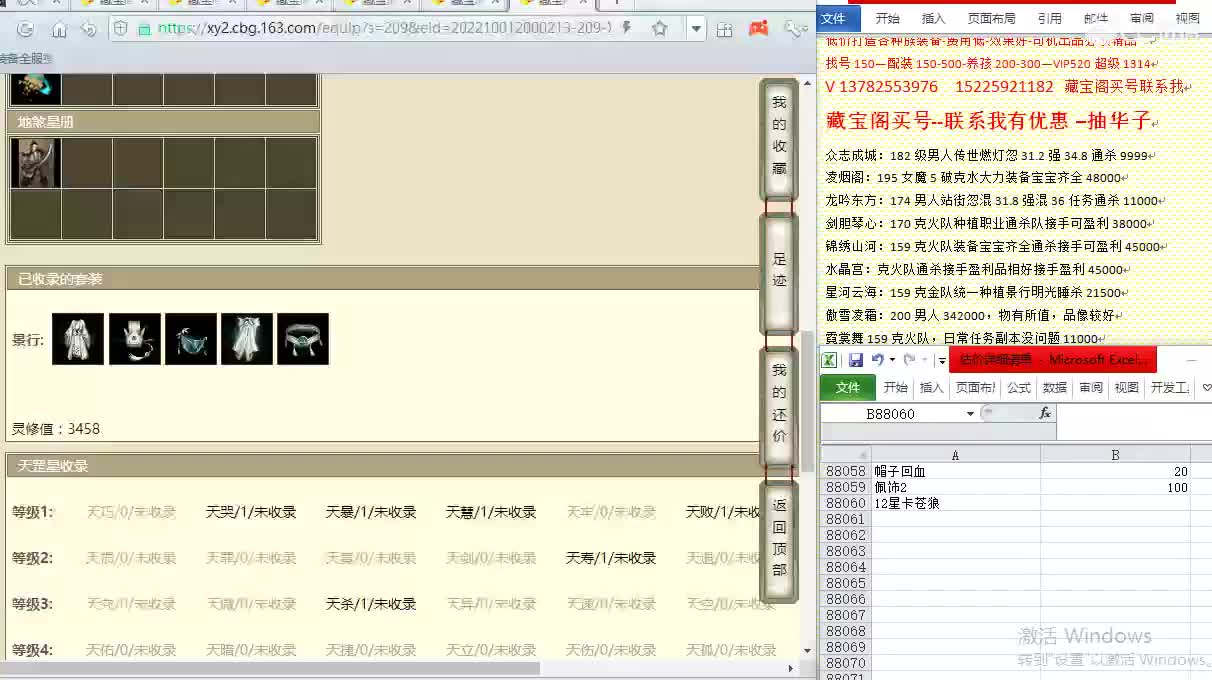Click Excel select-all corner button
This screenshot has height=680, width=1212.
pos(845,455)
